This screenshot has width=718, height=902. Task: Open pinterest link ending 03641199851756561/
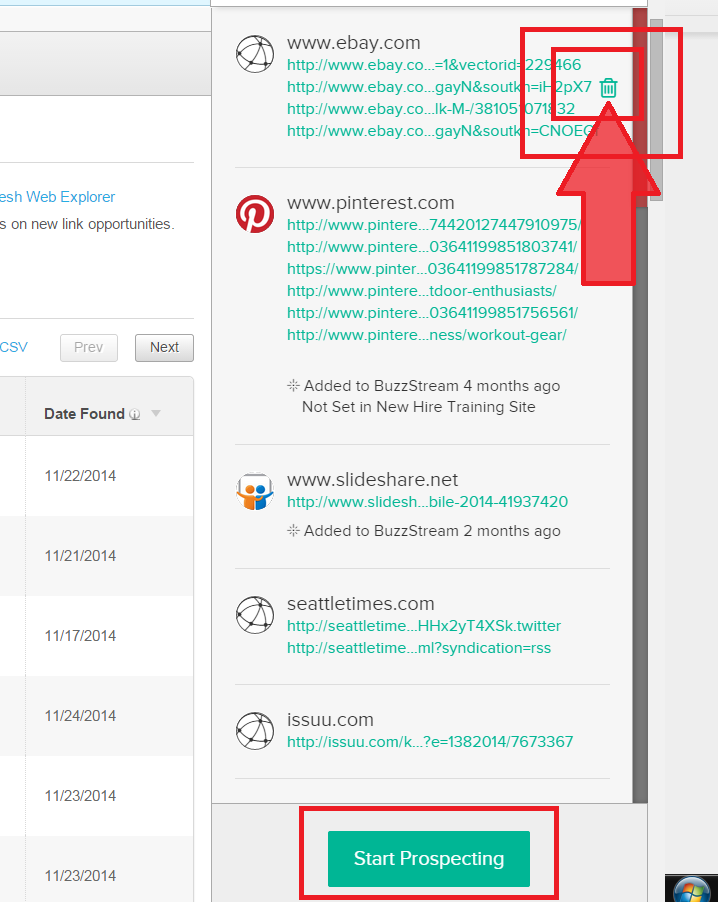point(433,312)
